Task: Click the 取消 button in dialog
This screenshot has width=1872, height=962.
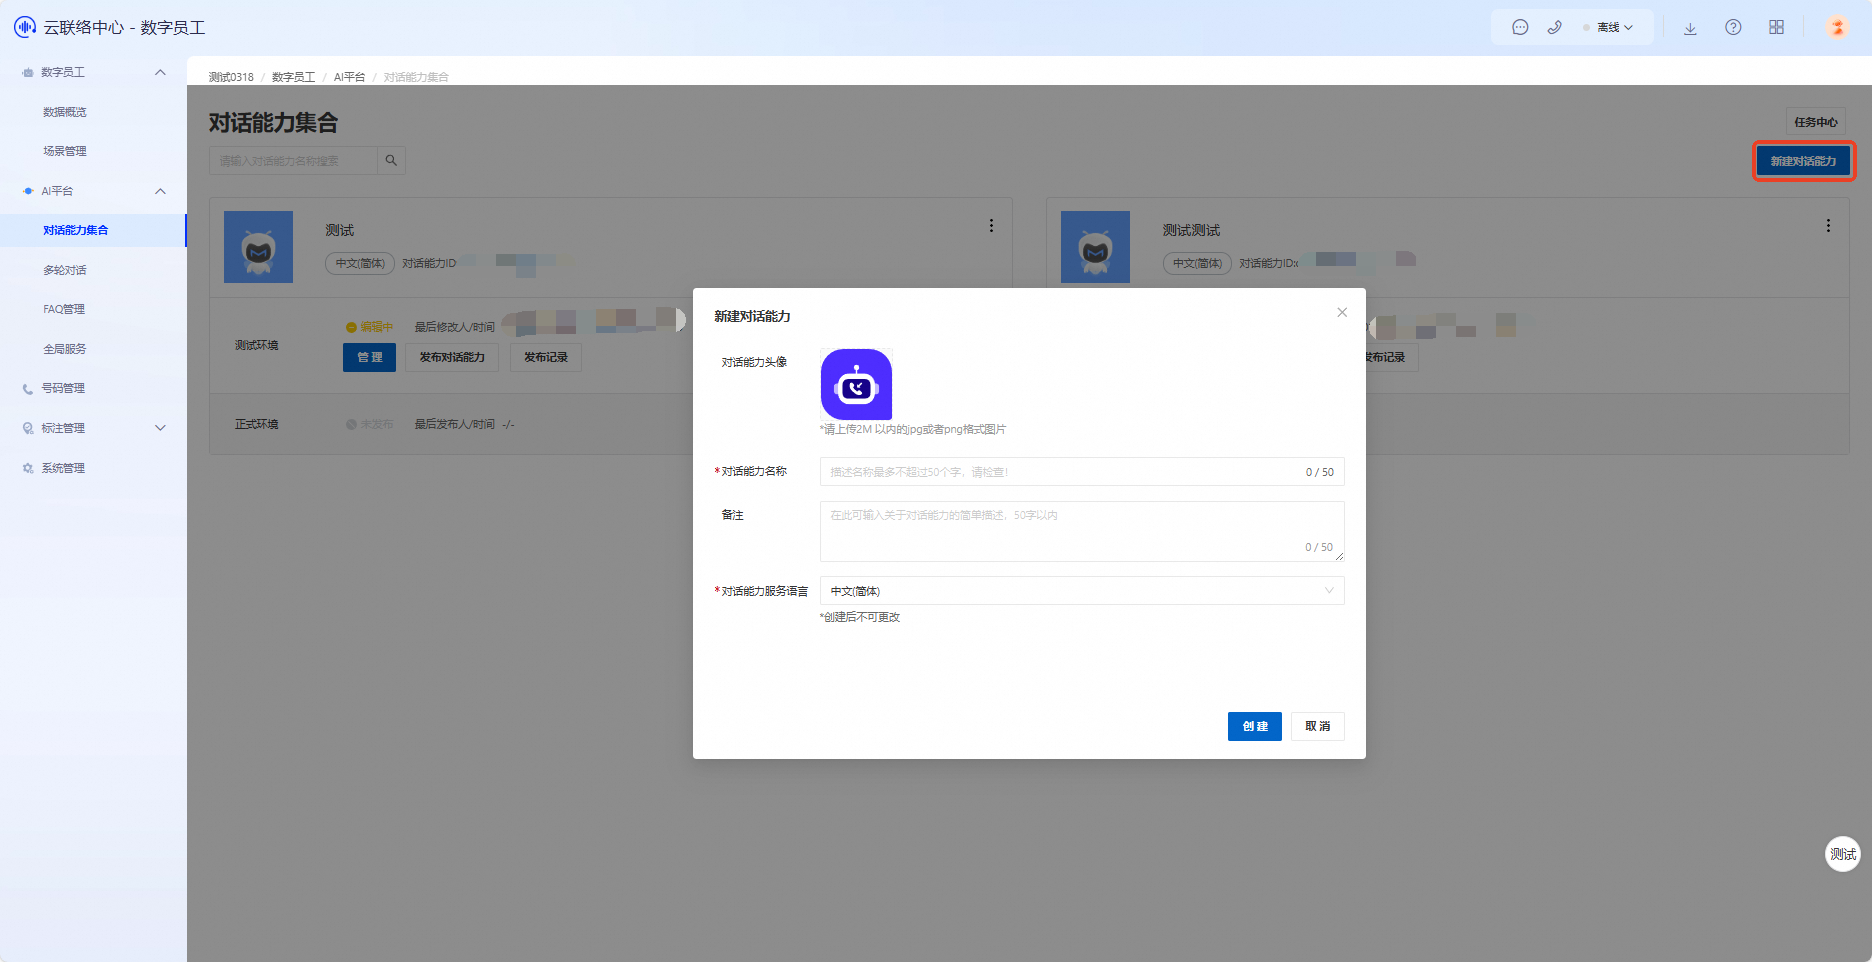Action: 1318,726
